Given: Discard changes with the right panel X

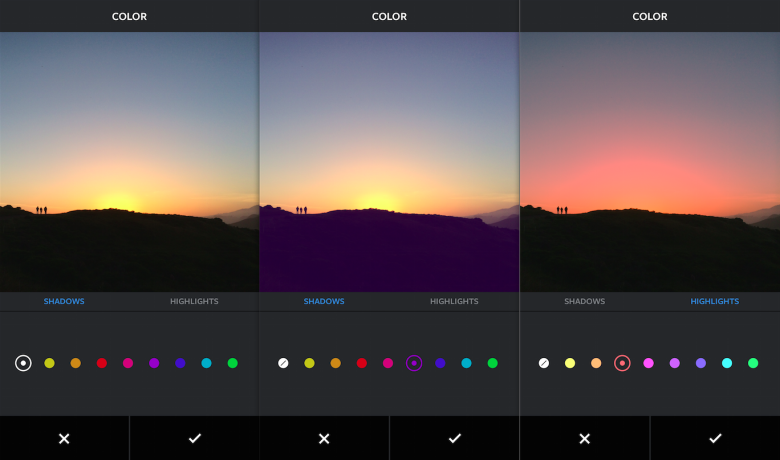Looking at the screenshot, I should coord(585,438).
